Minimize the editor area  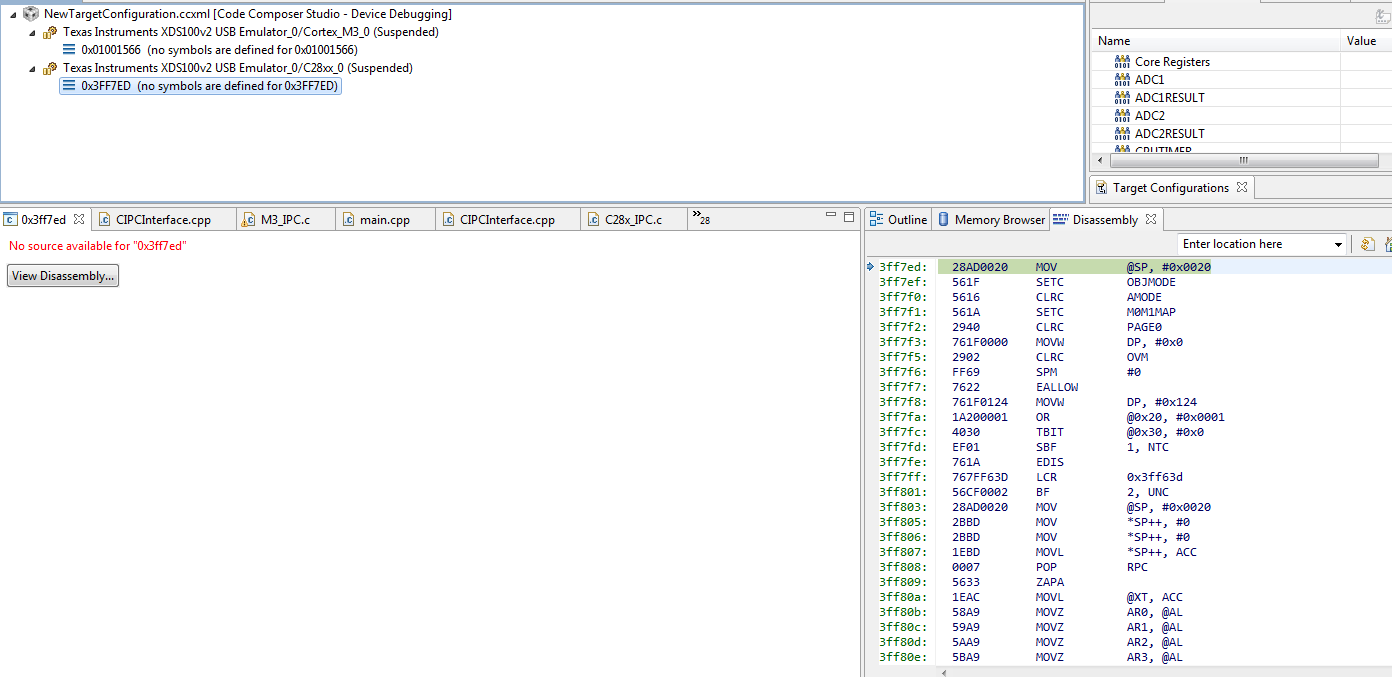click(831, 216)
